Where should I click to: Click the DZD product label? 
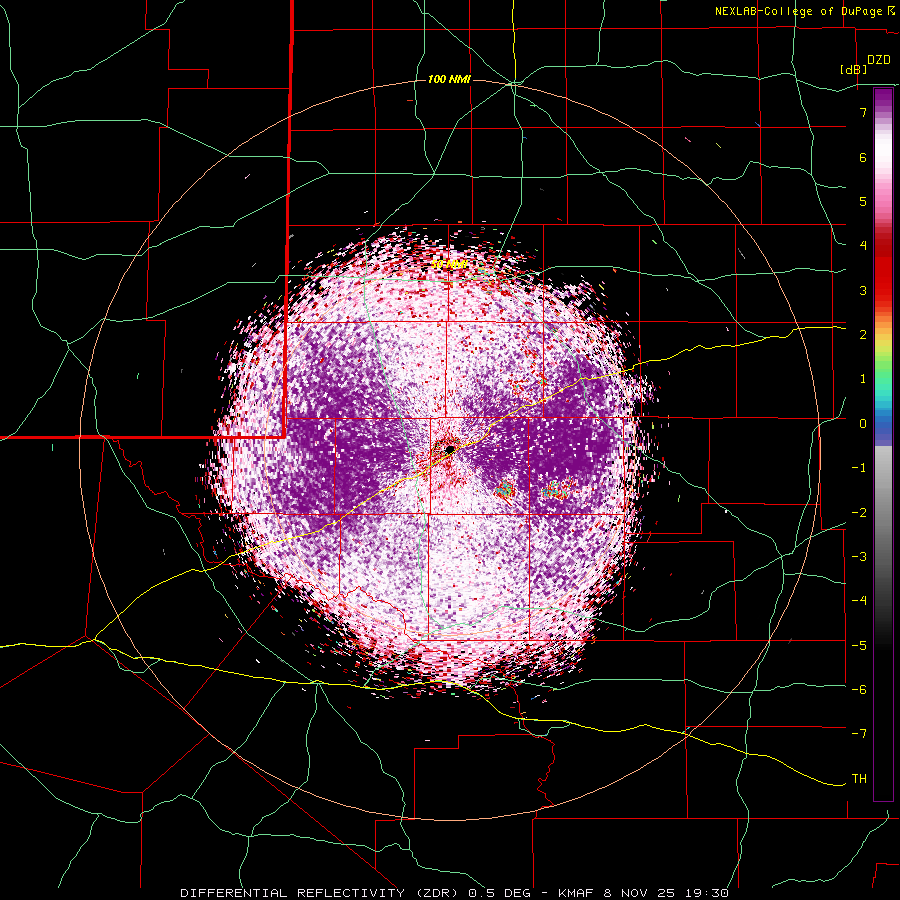pos(878,60)
